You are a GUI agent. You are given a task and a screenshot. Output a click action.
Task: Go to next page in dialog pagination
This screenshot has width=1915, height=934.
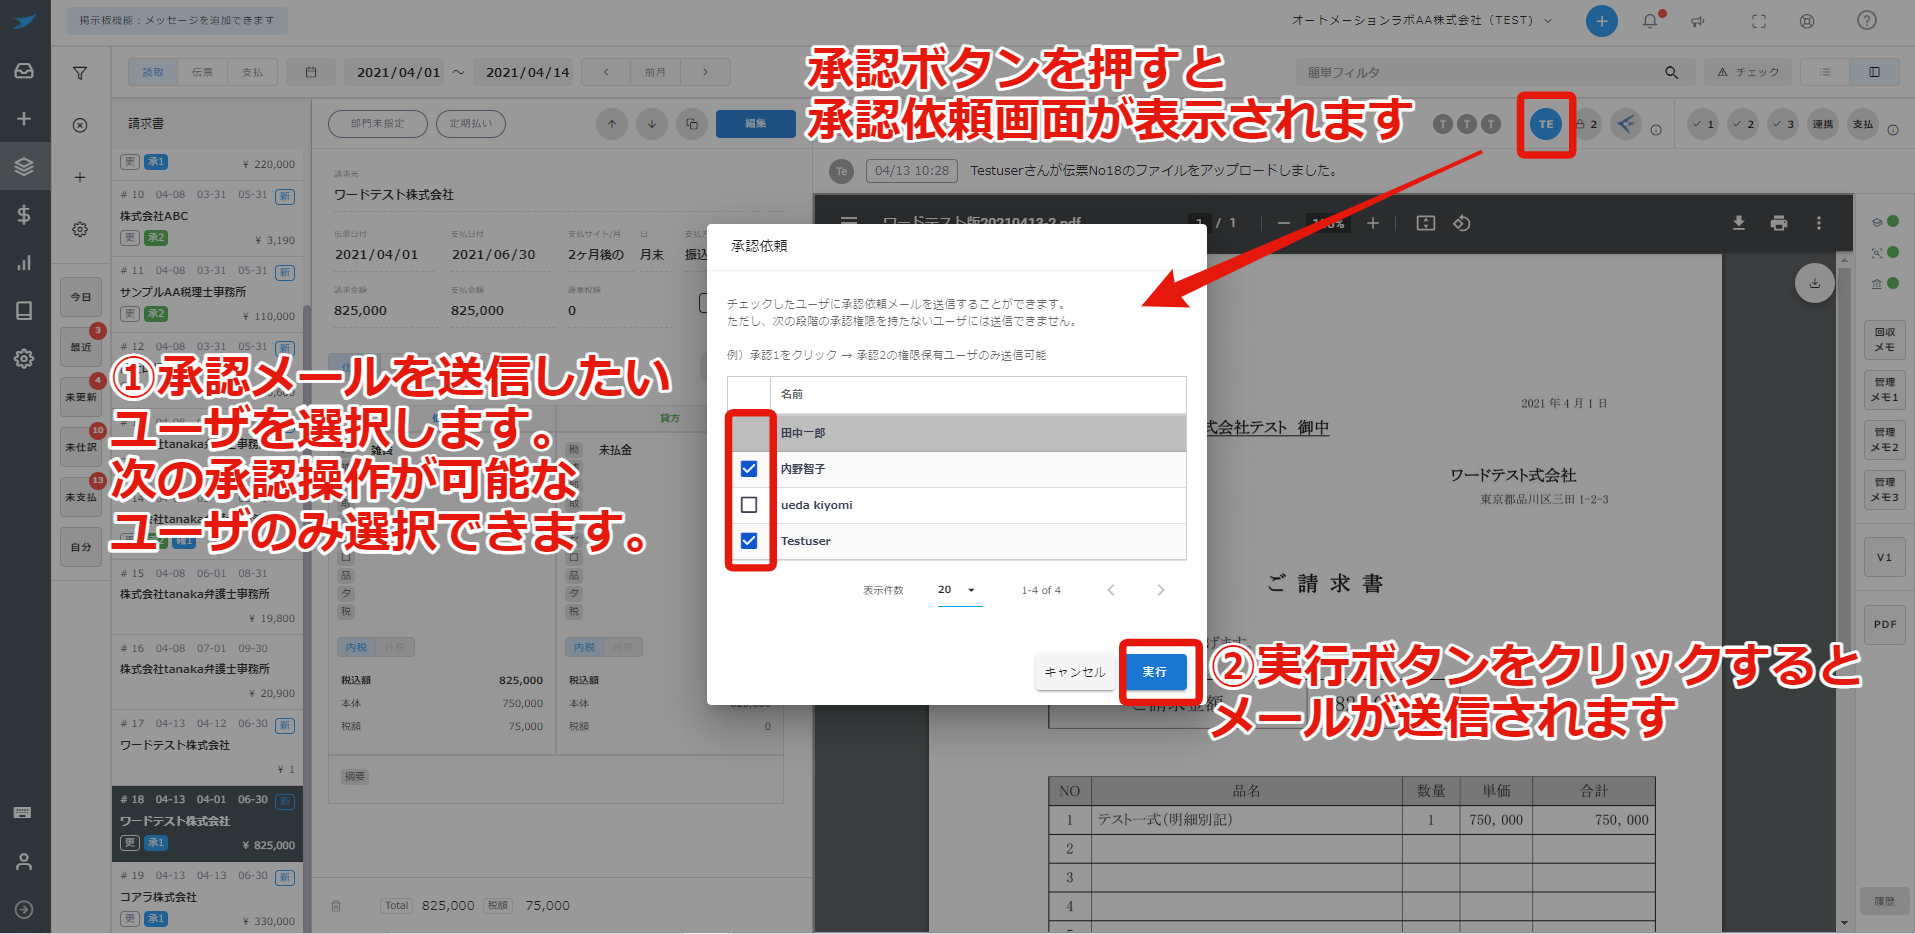click(x=1160, y=590)
